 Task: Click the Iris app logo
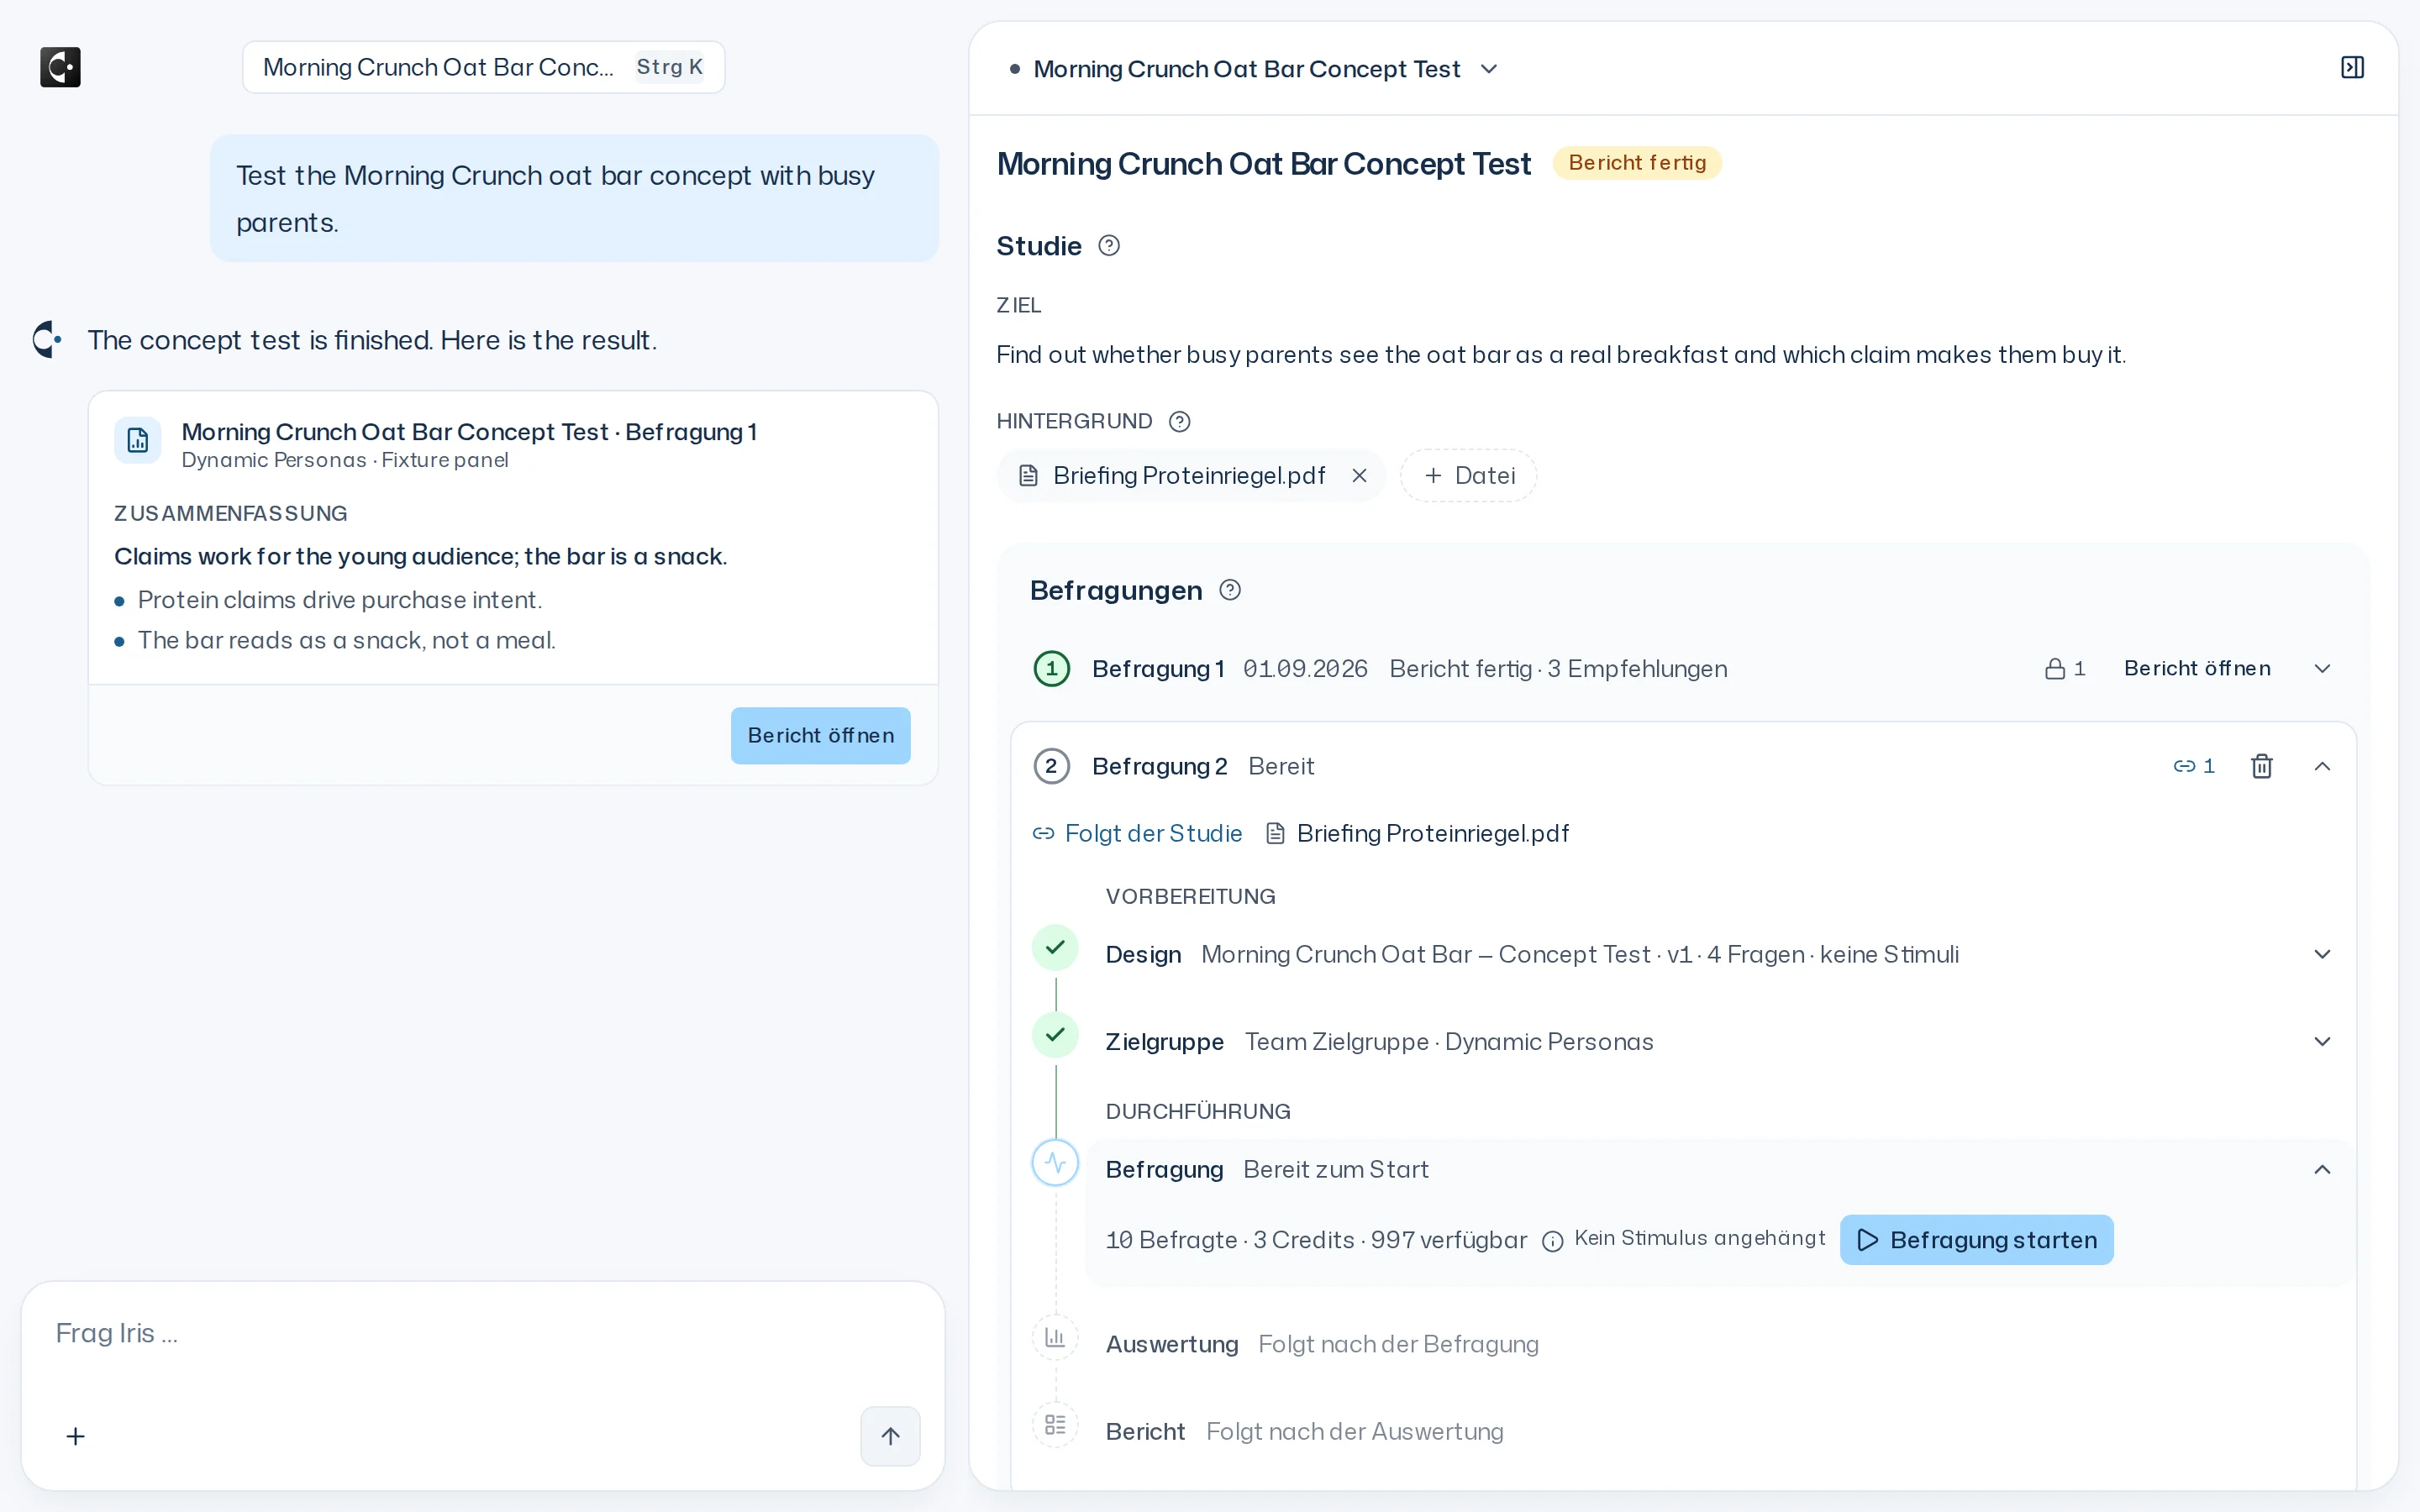[x=60, y=67]
